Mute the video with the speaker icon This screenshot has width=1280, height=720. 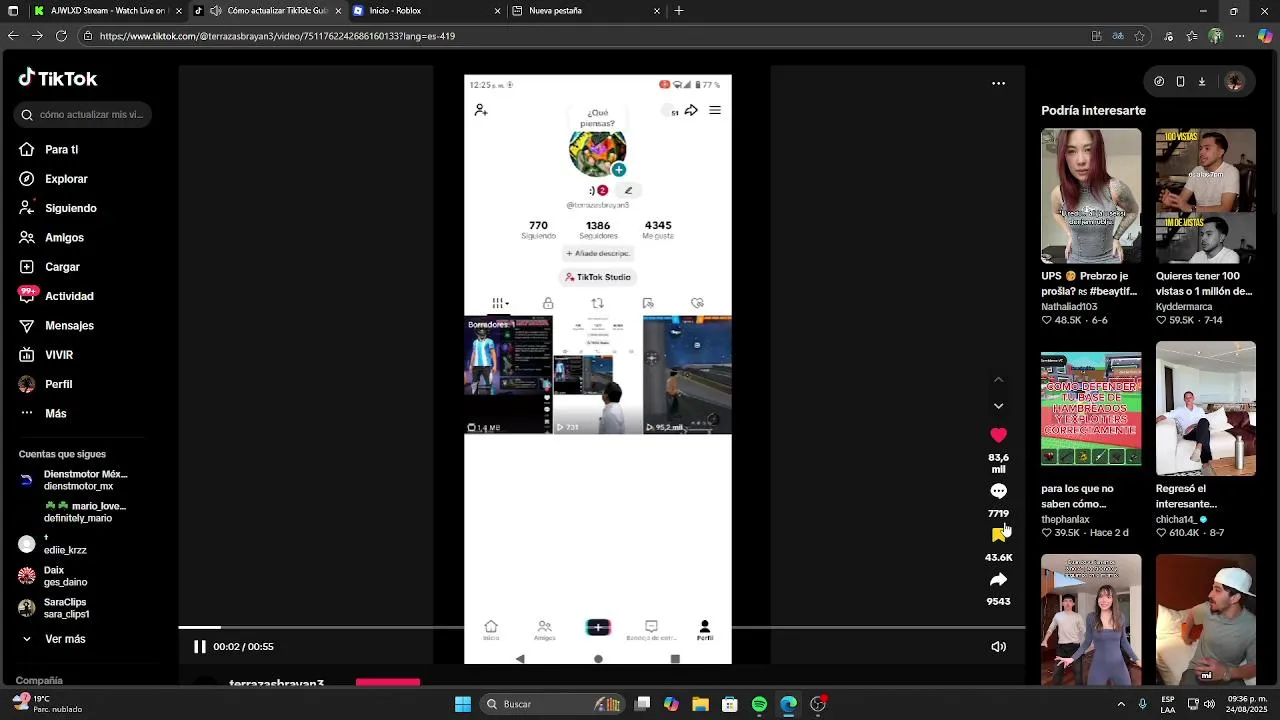coord(998,647)
